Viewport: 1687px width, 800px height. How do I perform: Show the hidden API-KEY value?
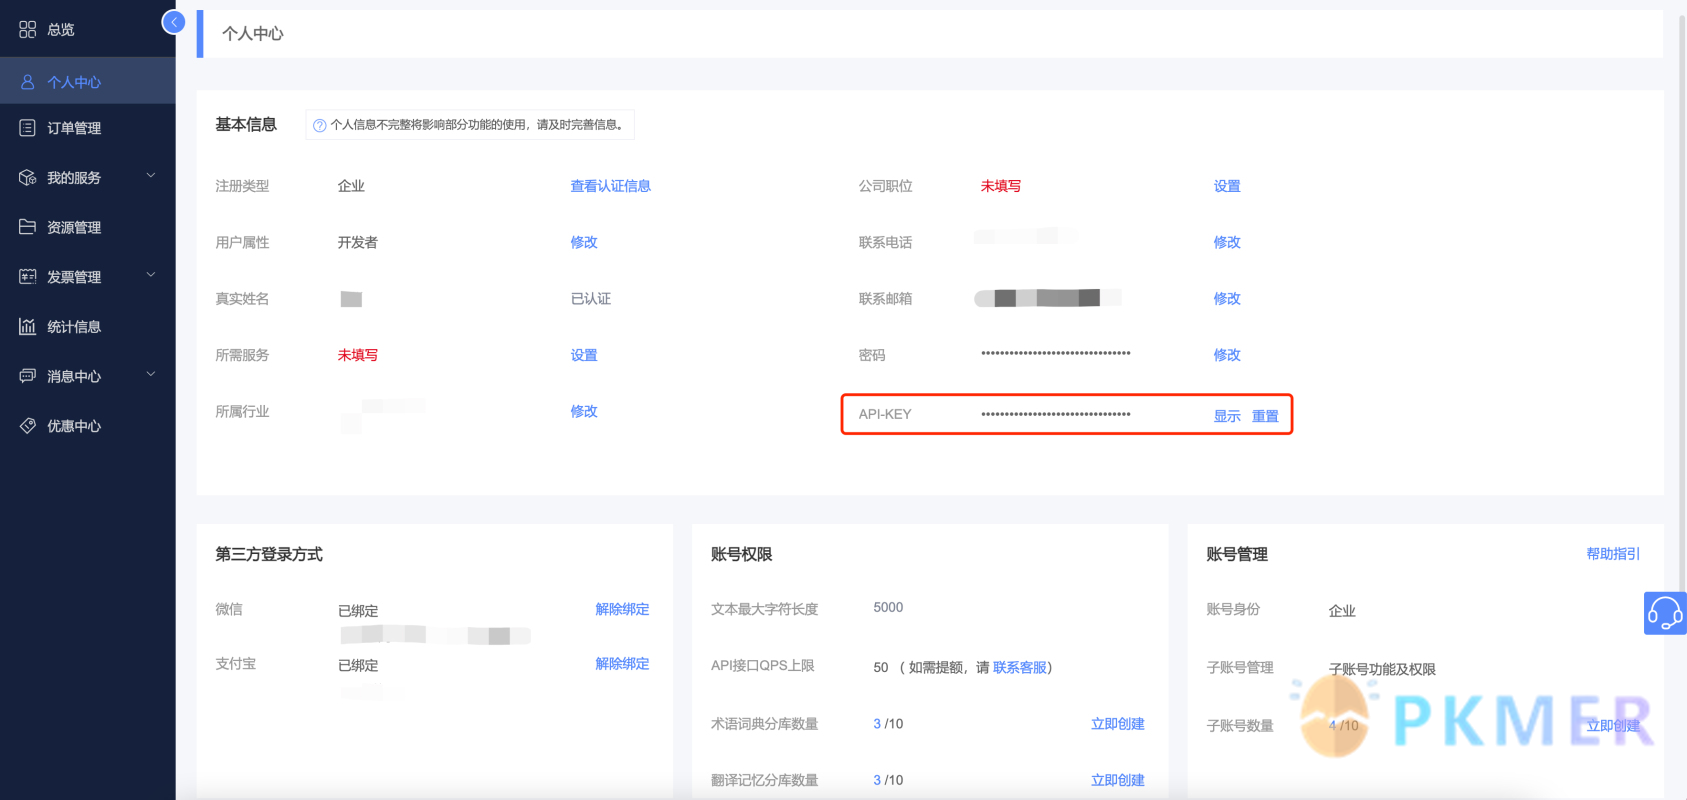click(1226, 416)
